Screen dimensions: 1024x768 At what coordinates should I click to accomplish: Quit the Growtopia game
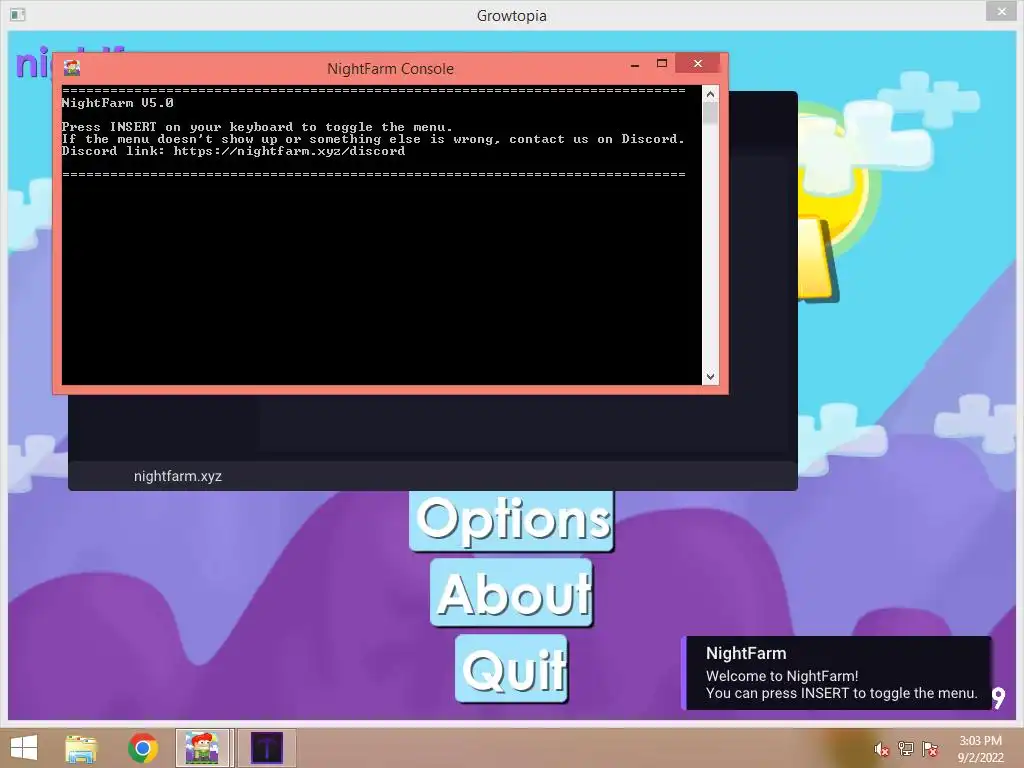click(511, 669)
